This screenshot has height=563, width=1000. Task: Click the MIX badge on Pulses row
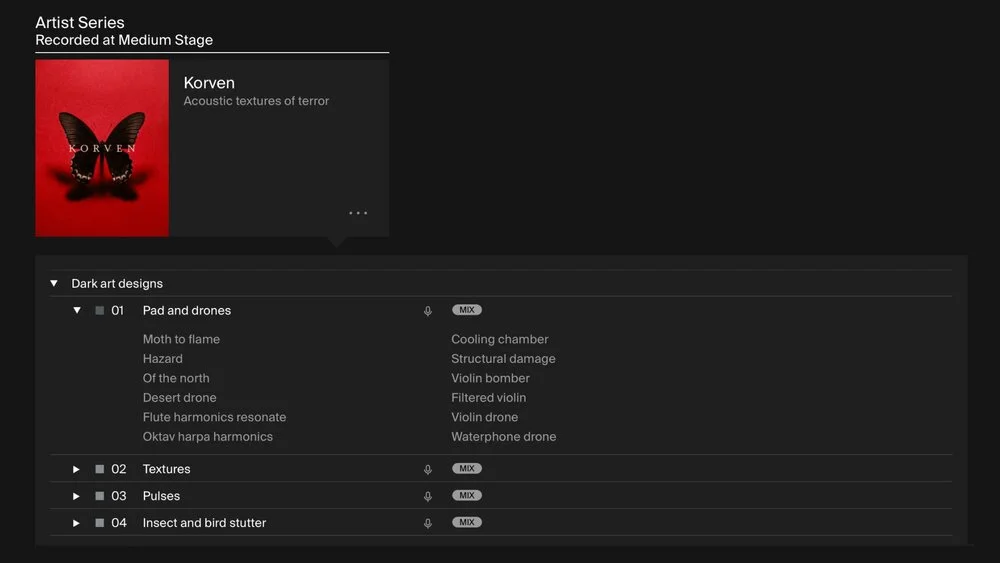(x=467, y=495)
